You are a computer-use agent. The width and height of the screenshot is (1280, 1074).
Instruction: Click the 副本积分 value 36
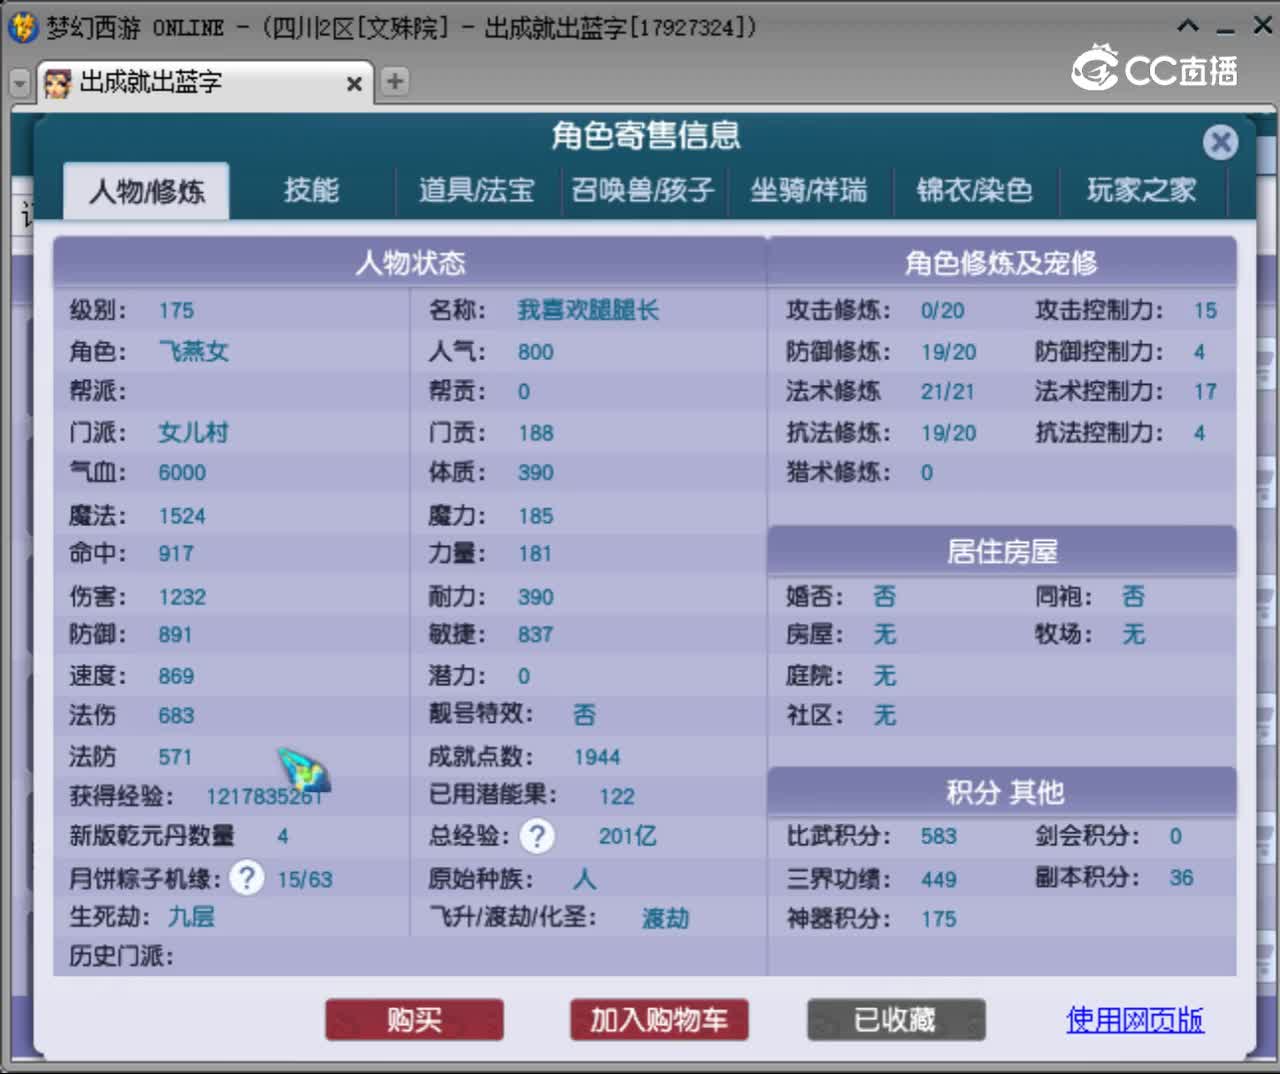tap(1181, 878)
